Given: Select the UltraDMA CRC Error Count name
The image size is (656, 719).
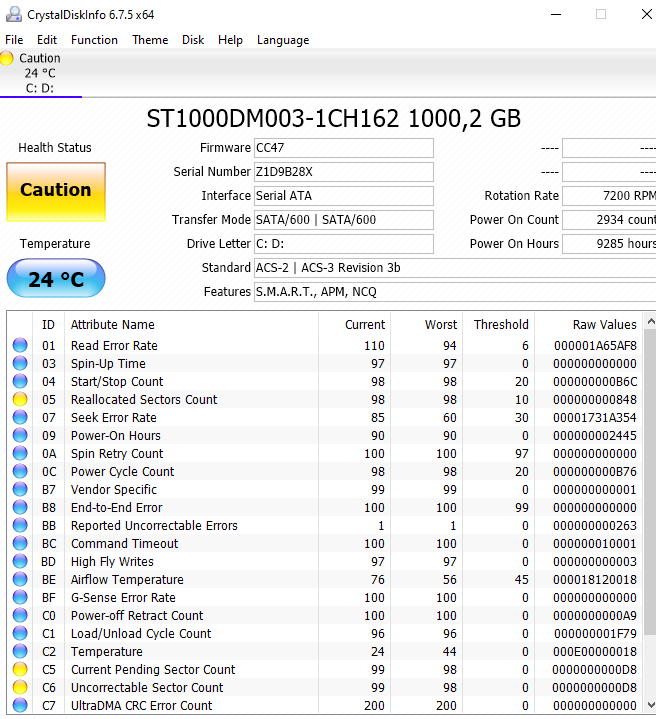Looking at the screenshot, I should (142, 705).
